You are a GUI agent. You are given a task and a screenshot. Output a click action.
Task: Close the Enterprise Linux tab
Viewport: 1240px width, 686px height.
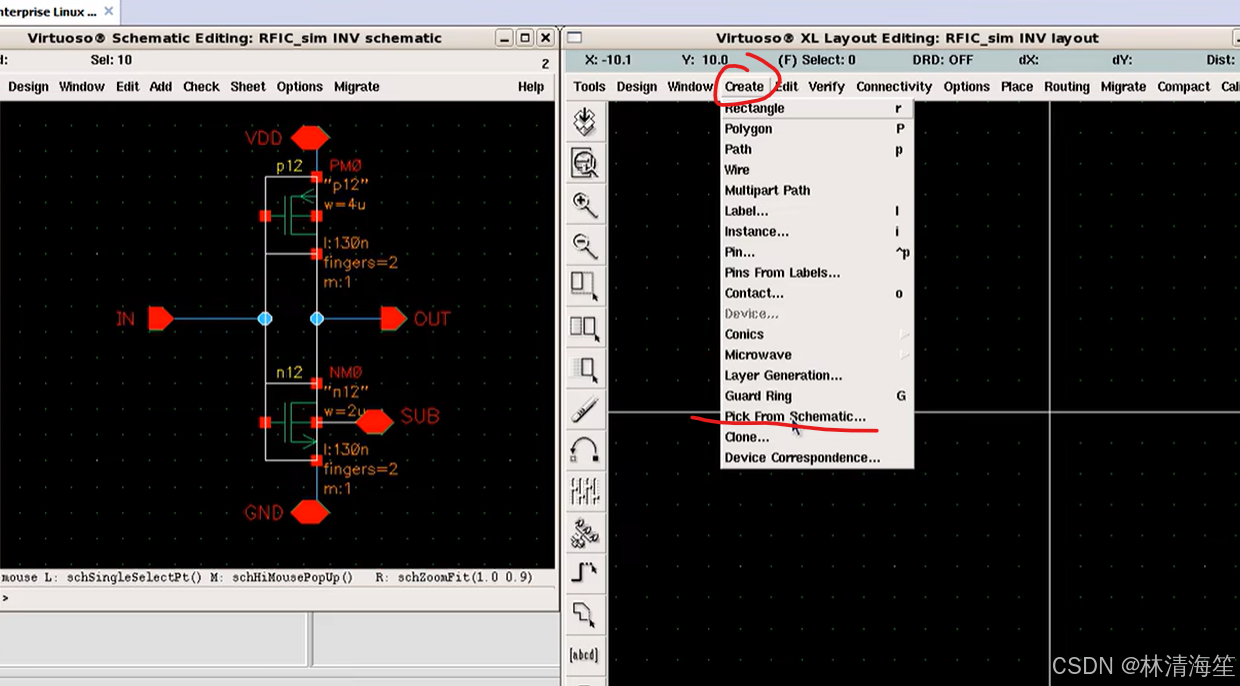109,12
